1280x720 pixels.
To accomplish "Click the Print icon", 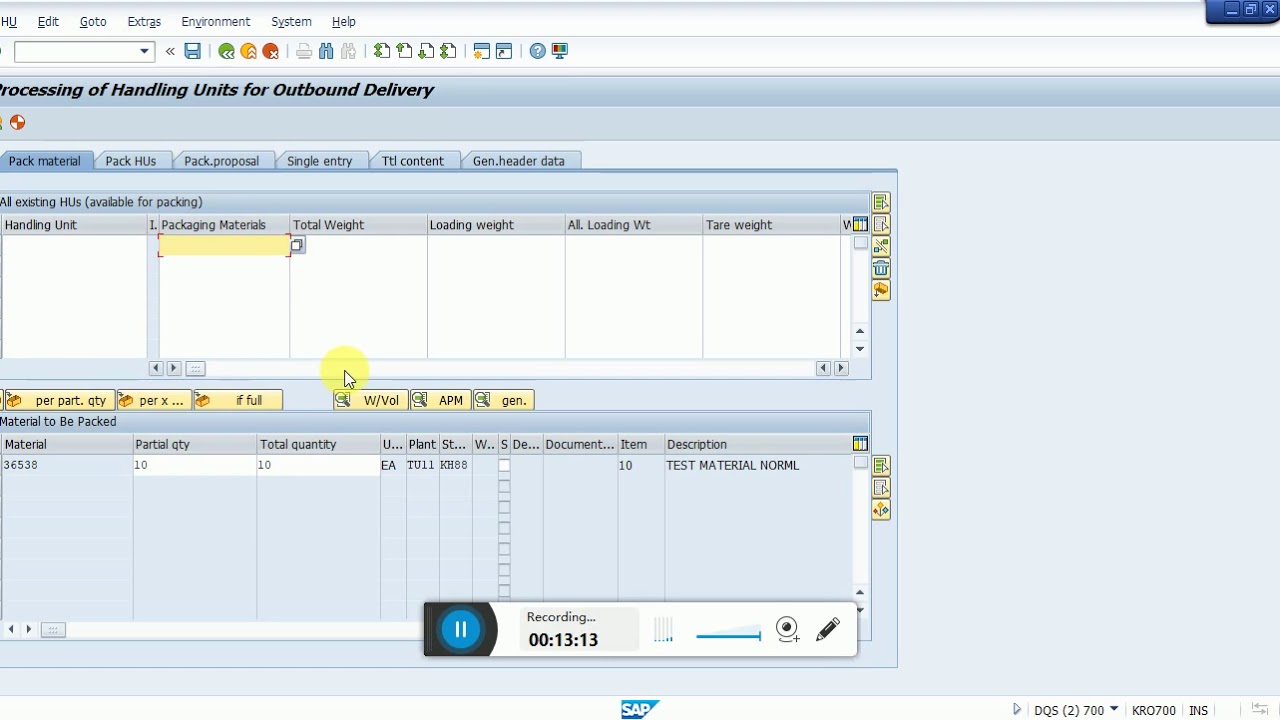I will click(304, 51).
